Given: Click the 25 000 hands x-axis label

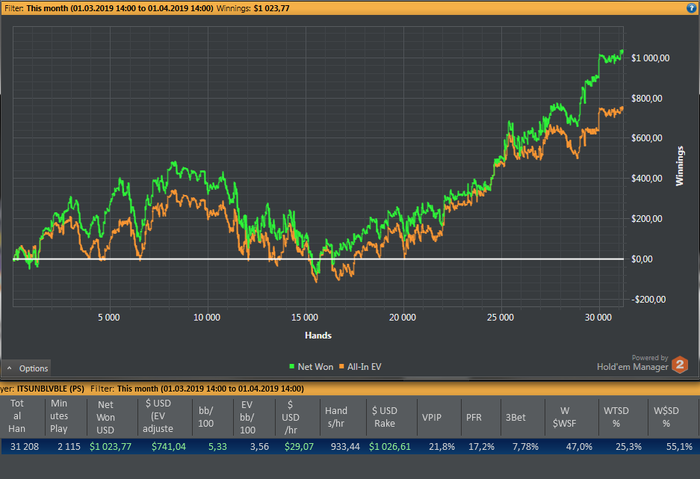Looking at the screenshot, I should (500, 317).
